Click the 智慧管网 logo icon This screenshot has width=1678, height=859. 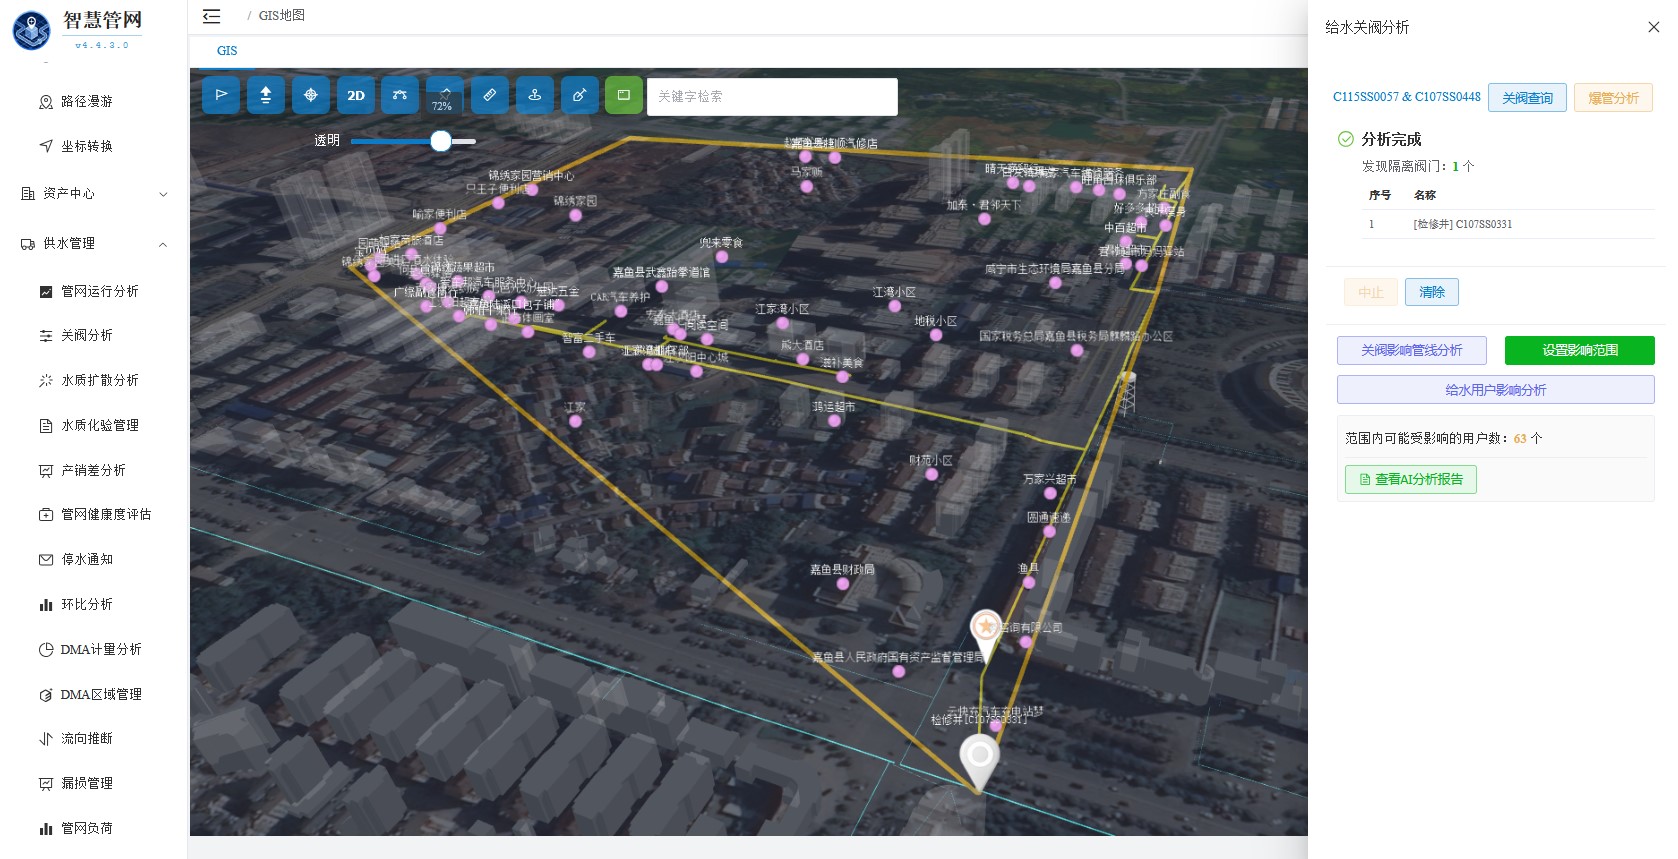[31, 29]
